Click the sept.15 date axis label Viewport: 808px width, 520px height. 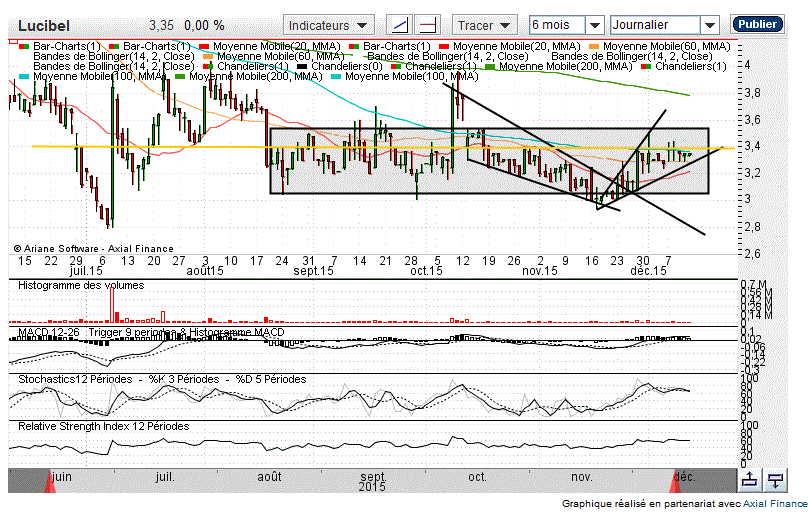coord(313,271)
